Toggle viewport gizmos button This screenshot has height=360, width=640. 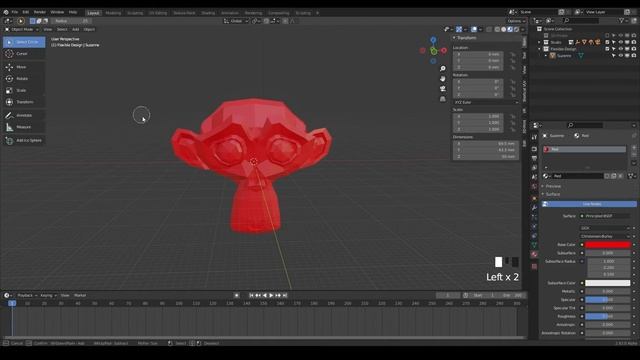pos(459,29)
